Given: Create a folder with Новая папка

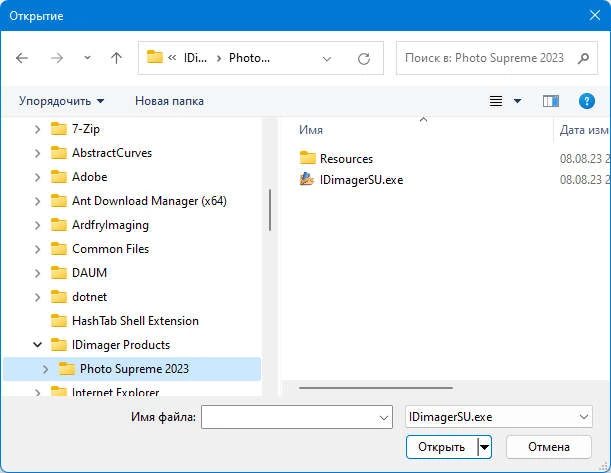Looking at the screenshot, I should tap(170, 101).
